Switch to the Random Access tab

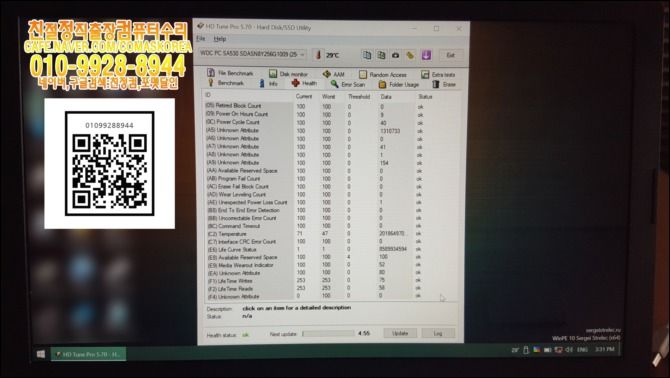[383, 75]
